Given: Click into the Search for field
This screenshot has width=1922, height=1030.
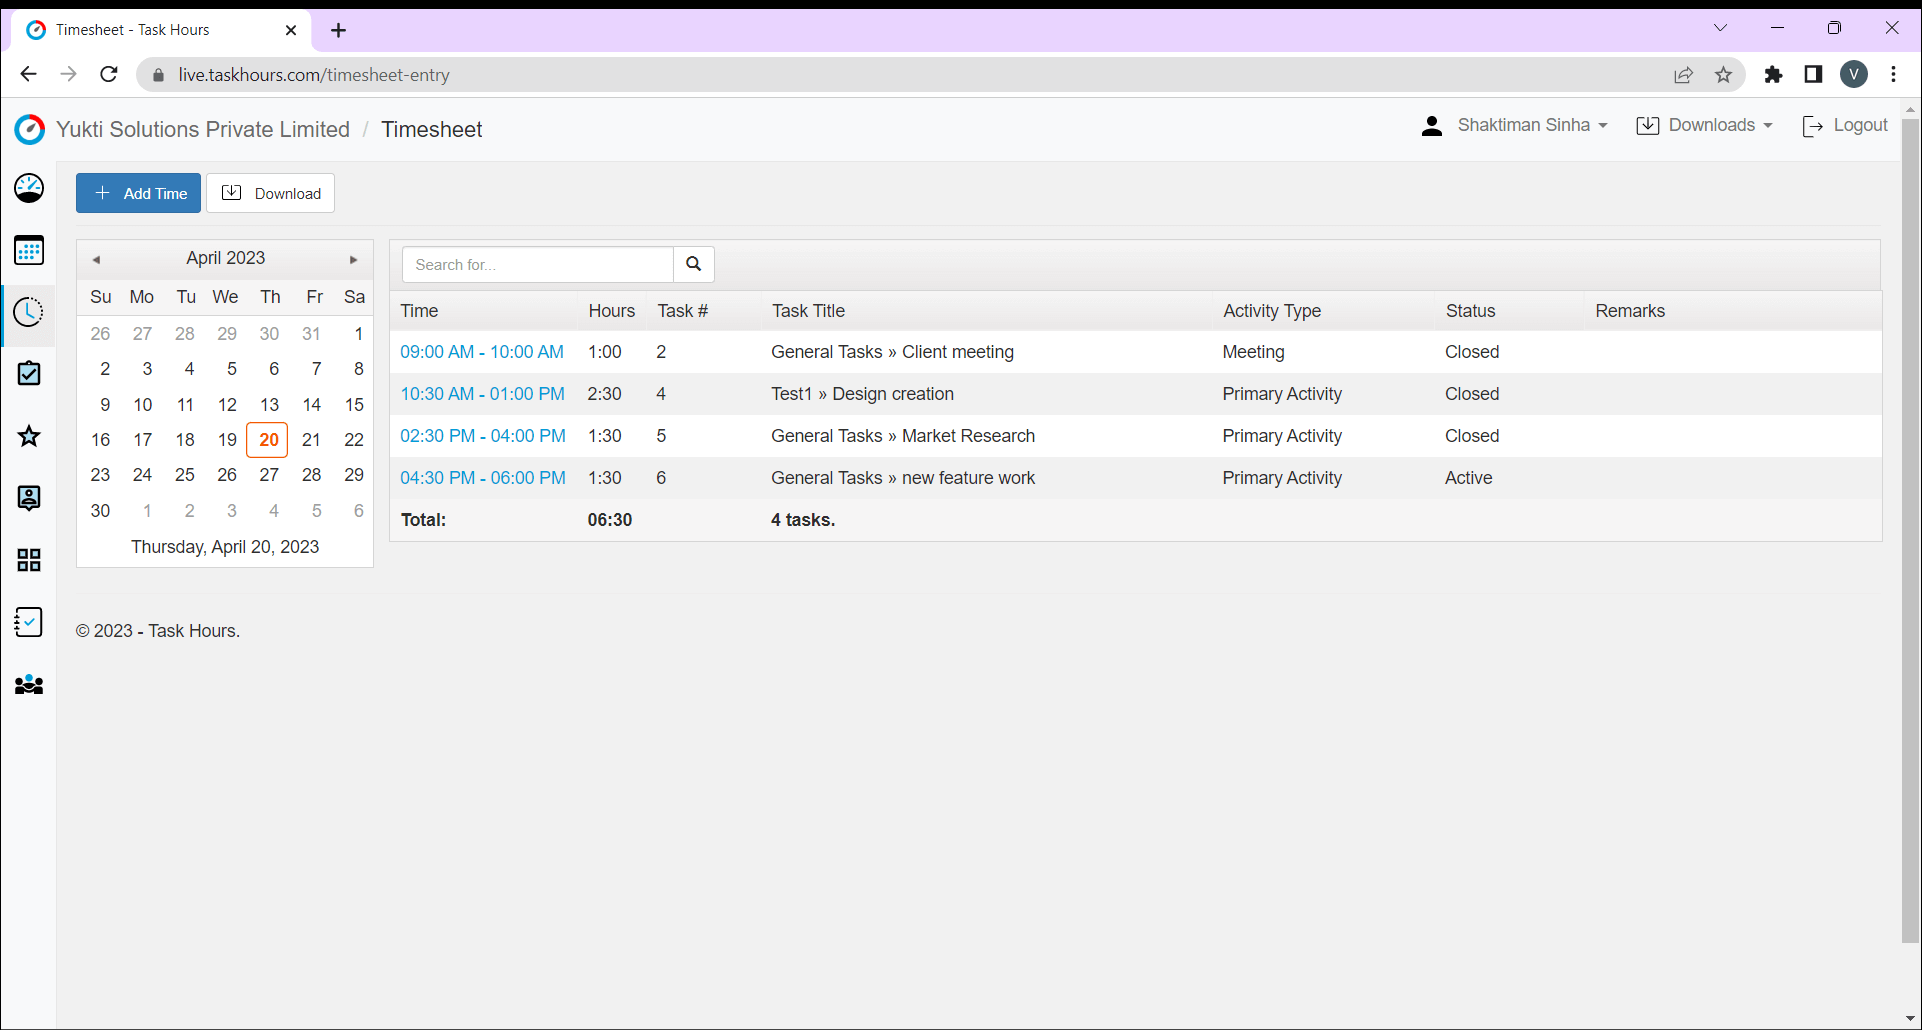Looking at the screenshot, I should point(538,264).
